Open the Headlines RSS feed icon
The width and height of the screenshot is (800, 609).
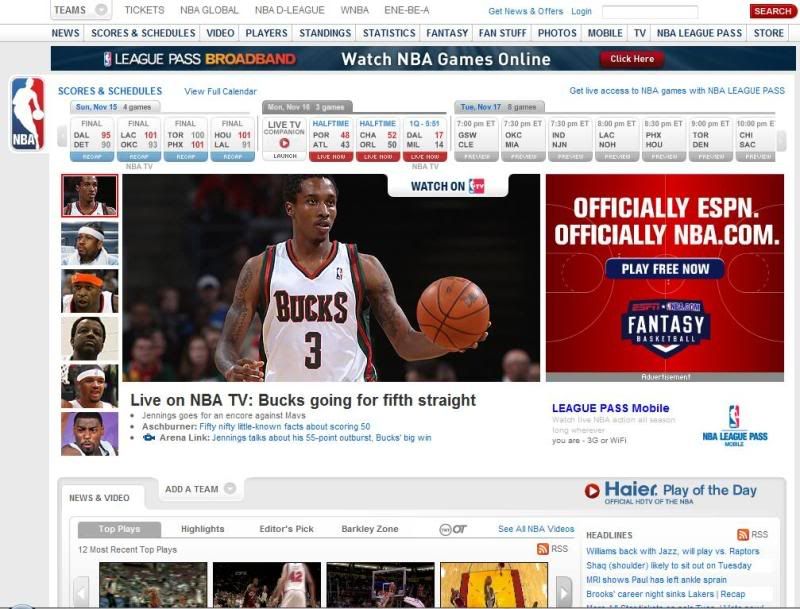(x=743, y=534)
